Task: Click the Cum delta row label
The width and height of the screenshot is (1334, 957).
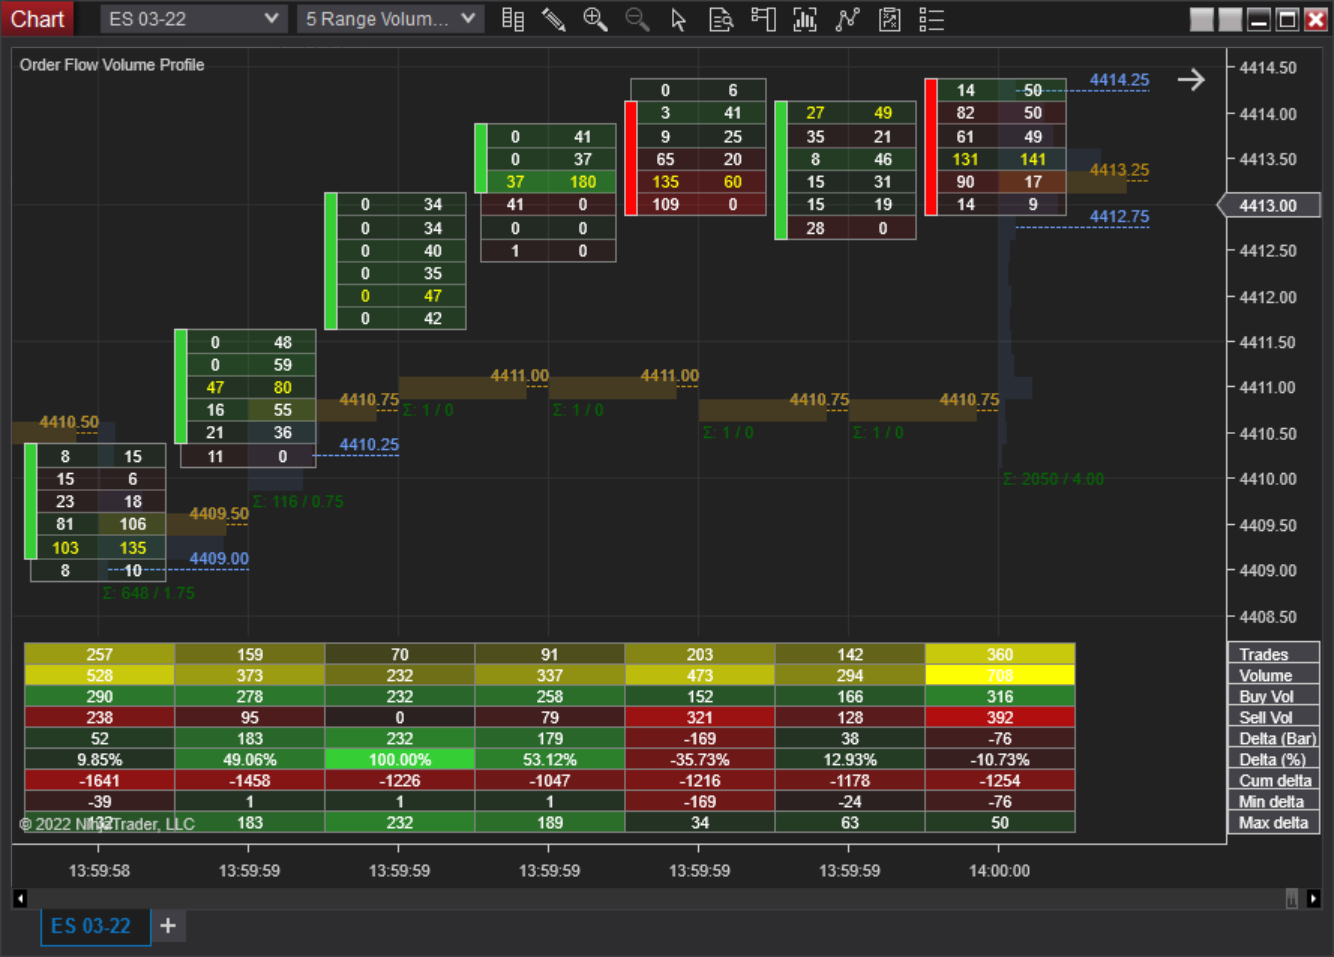Action: coord(1274,780)
